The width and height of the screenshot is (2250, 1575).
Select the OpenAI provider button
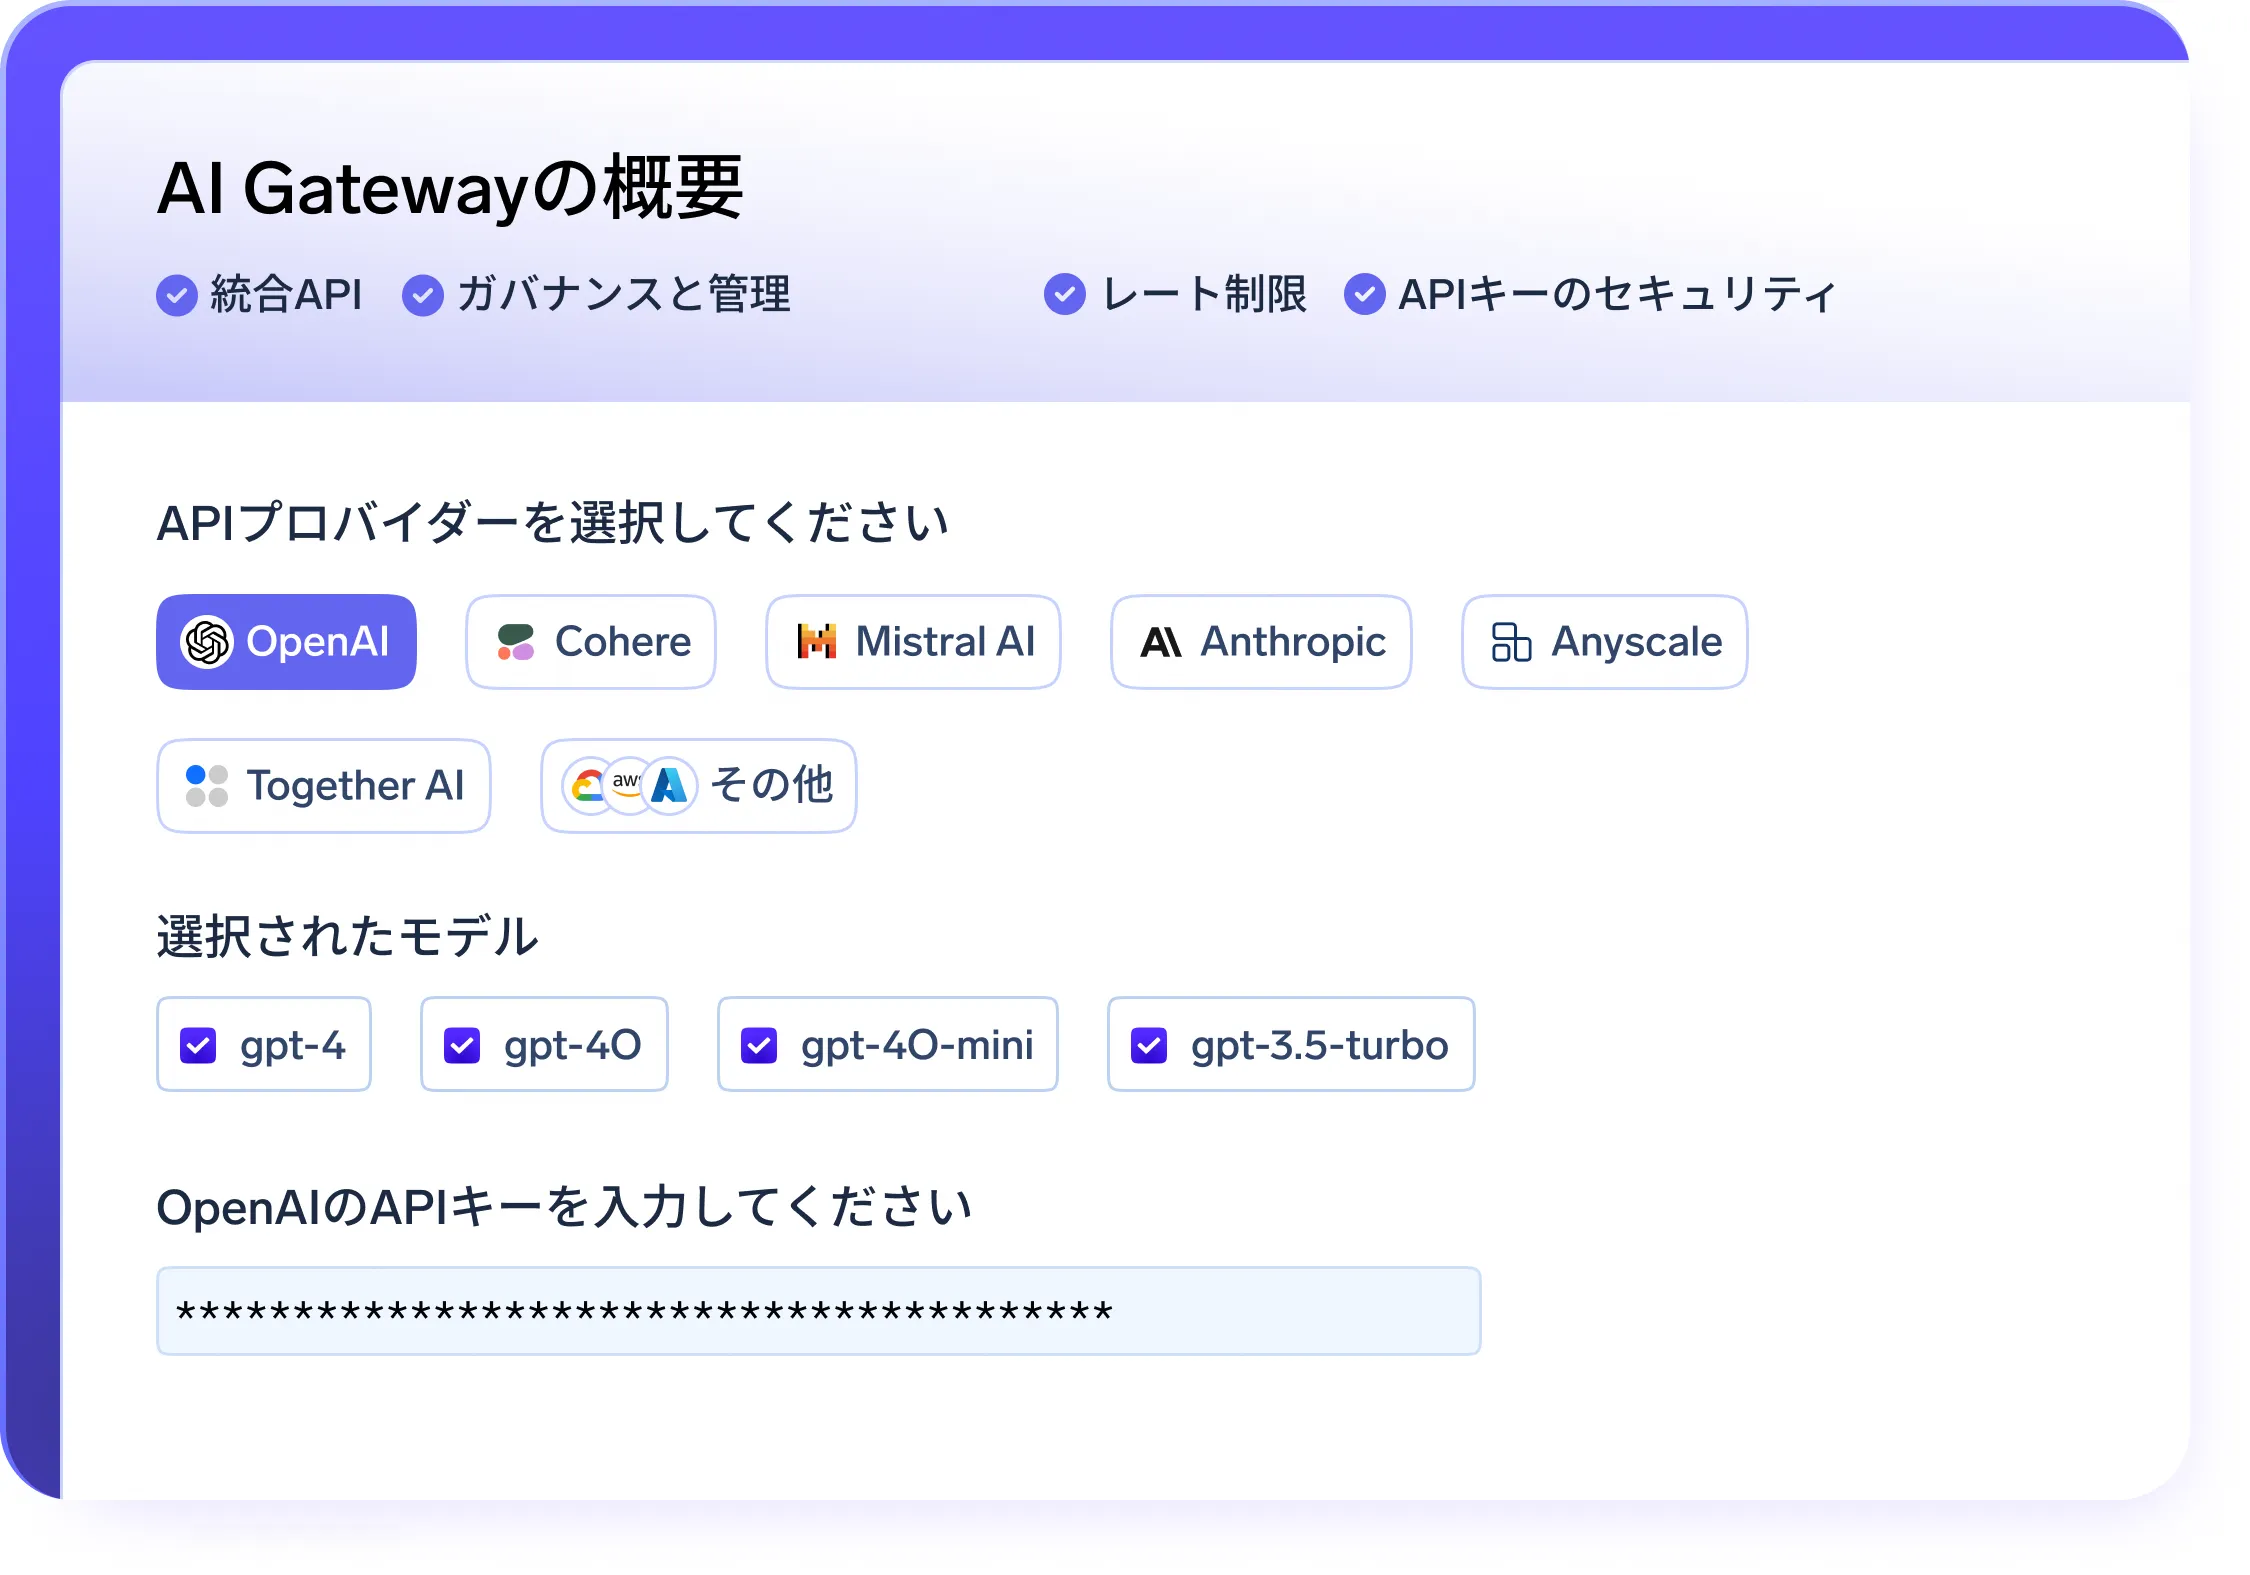pyautogui.click(x=286, y=641)
